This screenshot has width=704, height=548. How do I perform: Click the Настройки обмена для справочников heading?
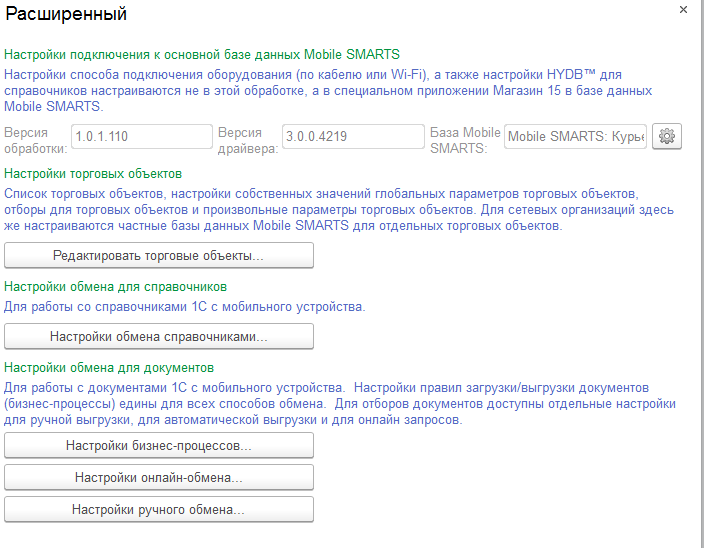(115, 287)
